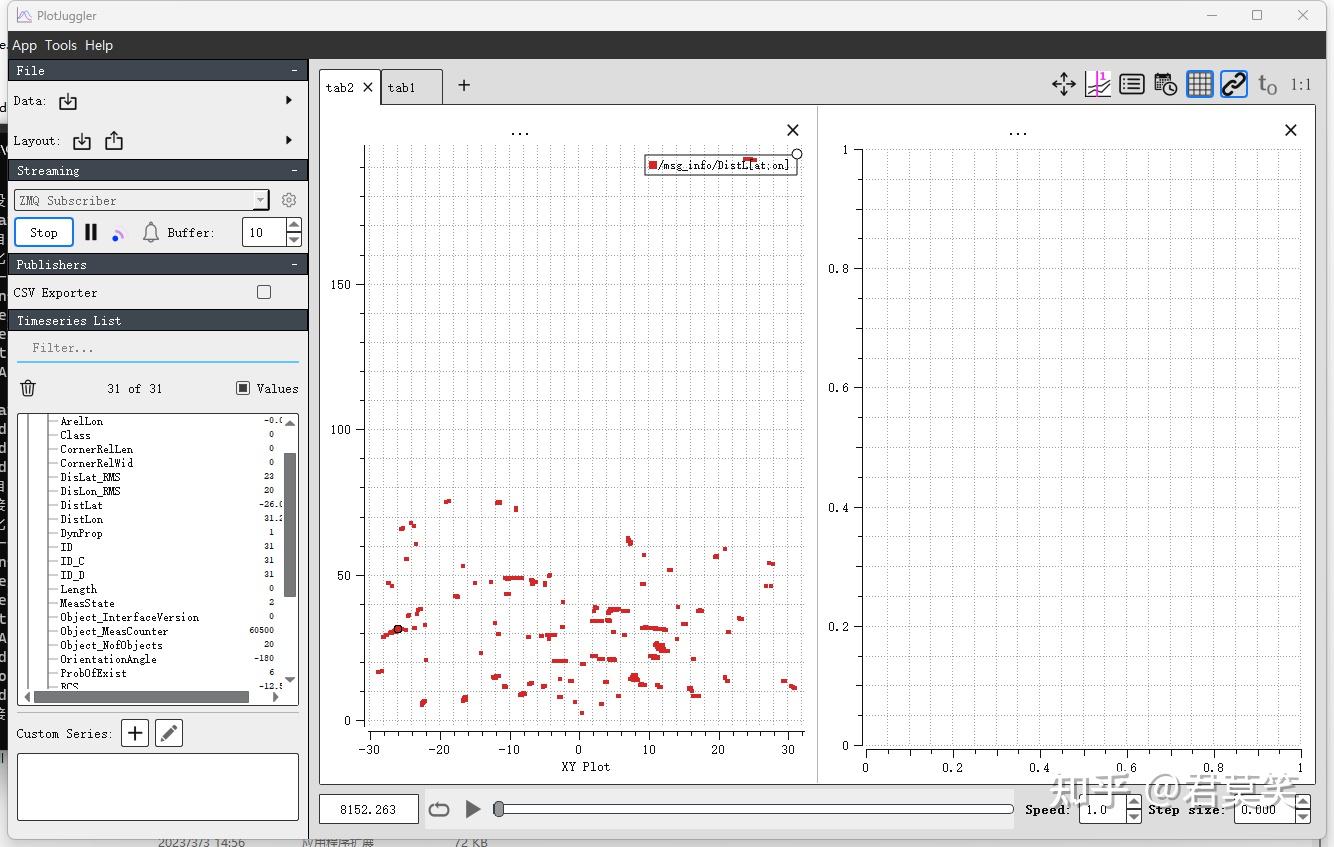Click the Filter input field
1334x847 pixels.
click(x=158, y=348)
